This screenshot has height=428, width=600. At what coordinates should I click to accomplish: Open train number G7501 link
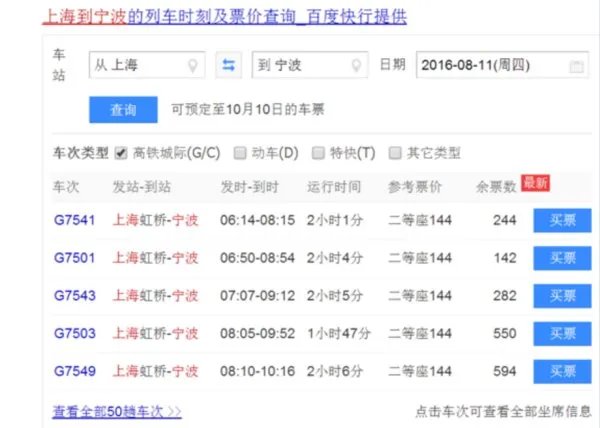(75, 258)
